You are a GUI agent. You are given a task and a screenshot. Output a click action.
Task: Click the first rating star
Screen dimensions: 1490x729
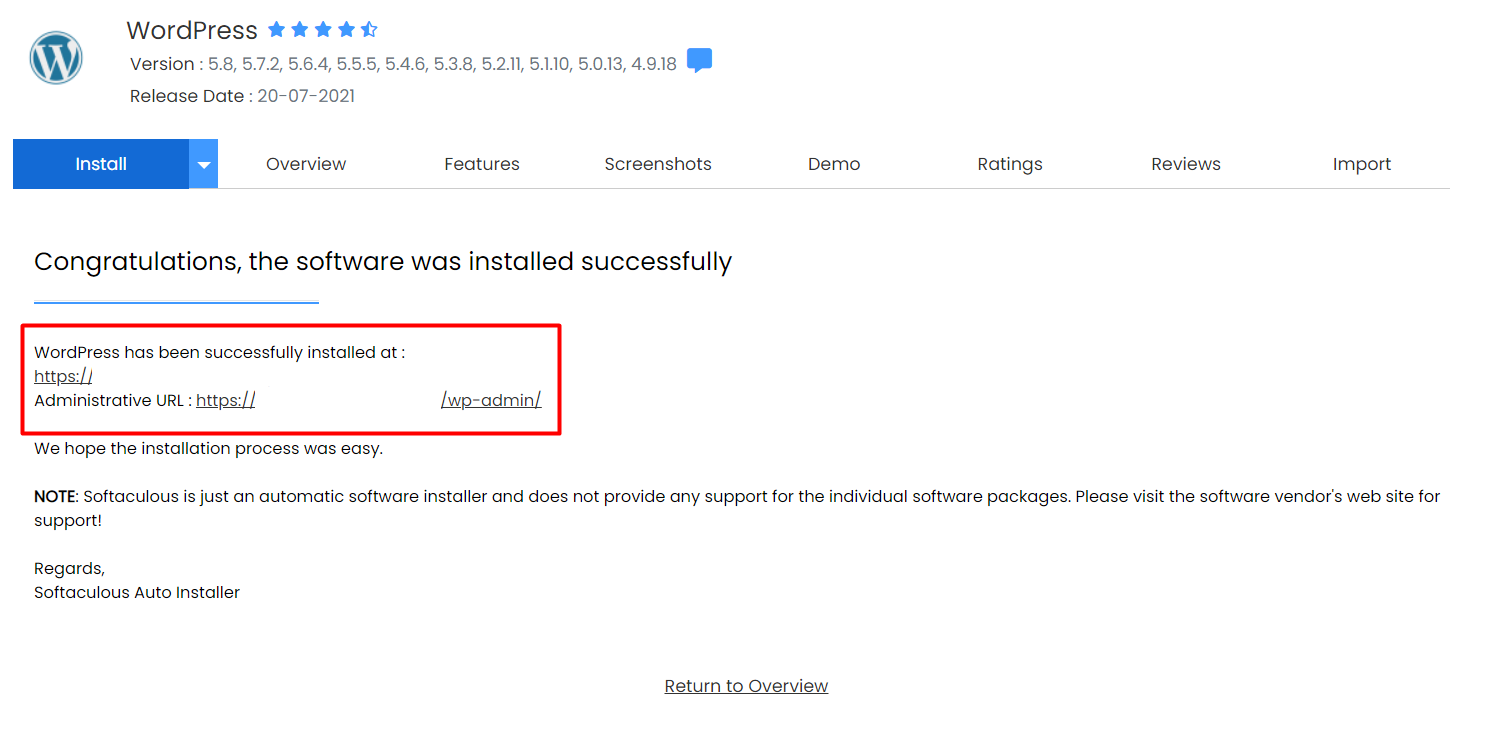(x=277, y=30)
